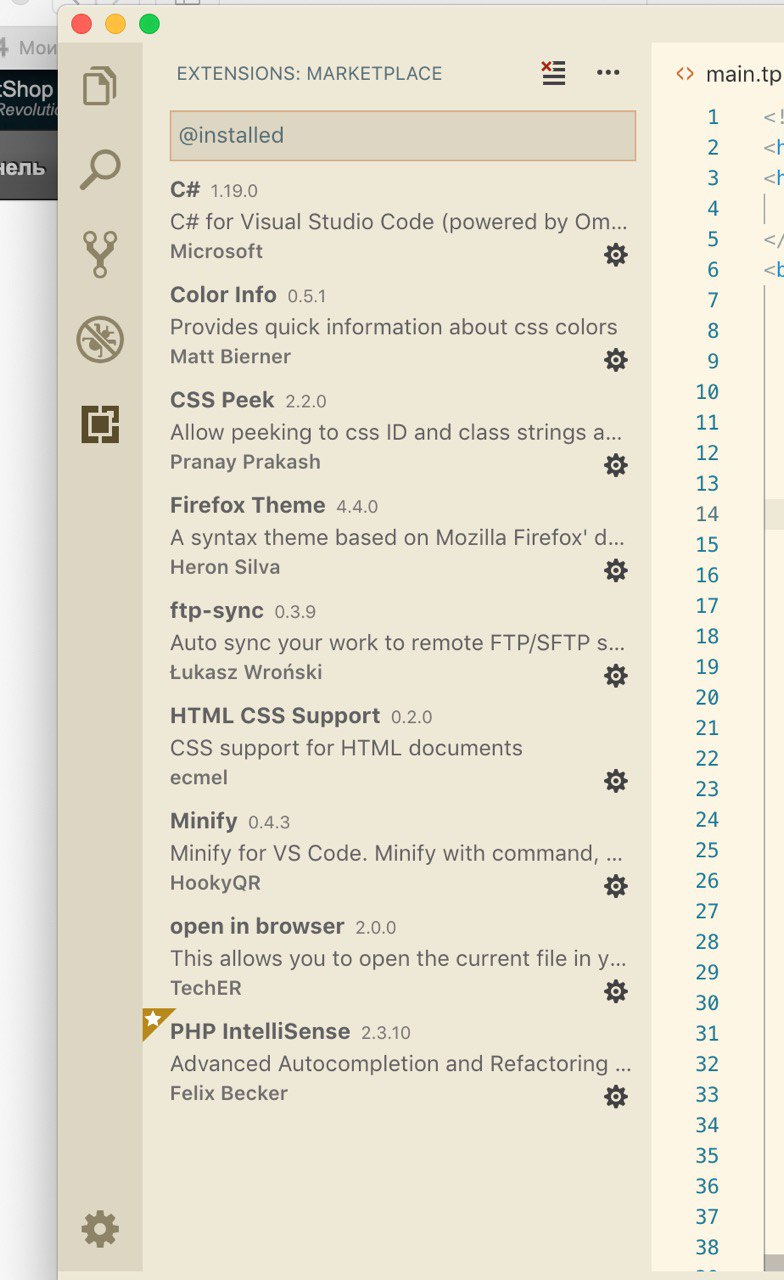784x1280 pixels.
Task: Select the HTML CSS Support extension title
Action: coord(275,716)
